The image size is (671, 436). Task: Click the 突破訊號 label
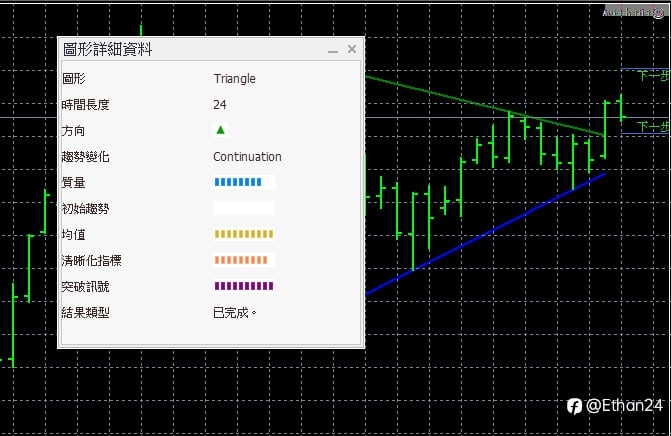pyautogui.click(x=86, y=287)
